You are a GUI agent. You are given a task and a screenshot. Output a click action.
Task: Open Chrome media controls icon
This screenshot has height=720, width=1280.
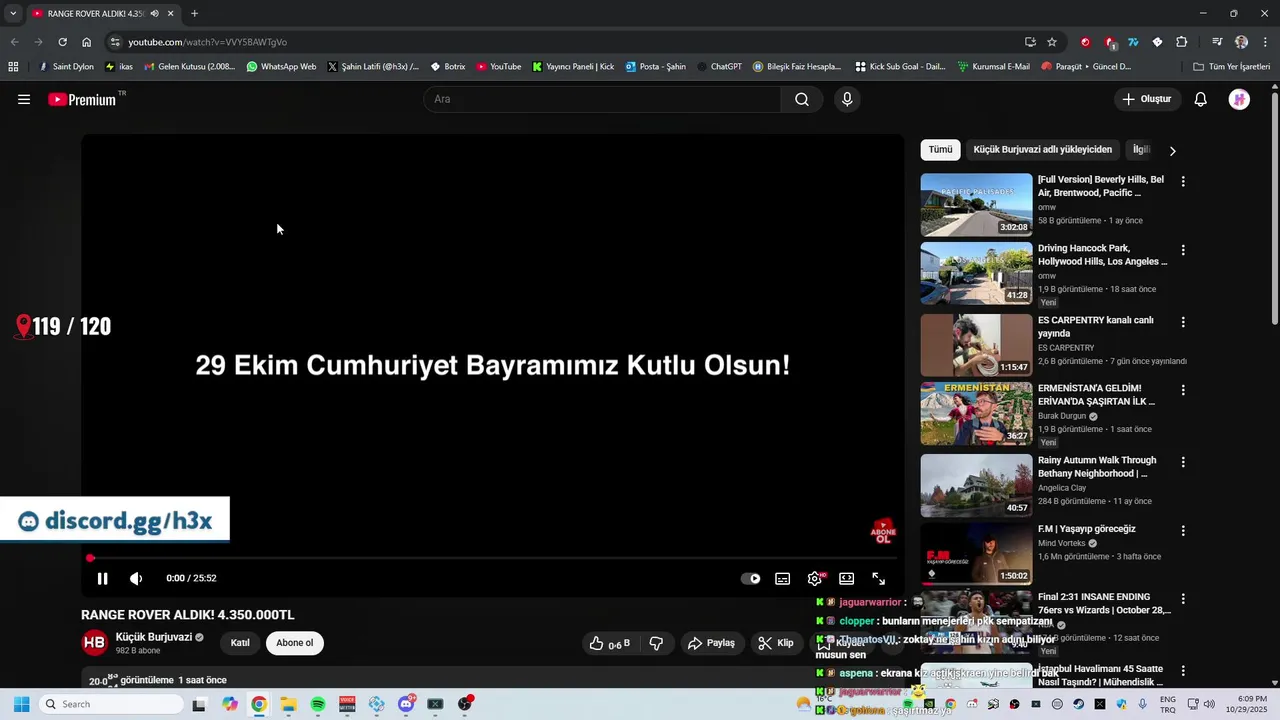click(x=1217, y=42)
